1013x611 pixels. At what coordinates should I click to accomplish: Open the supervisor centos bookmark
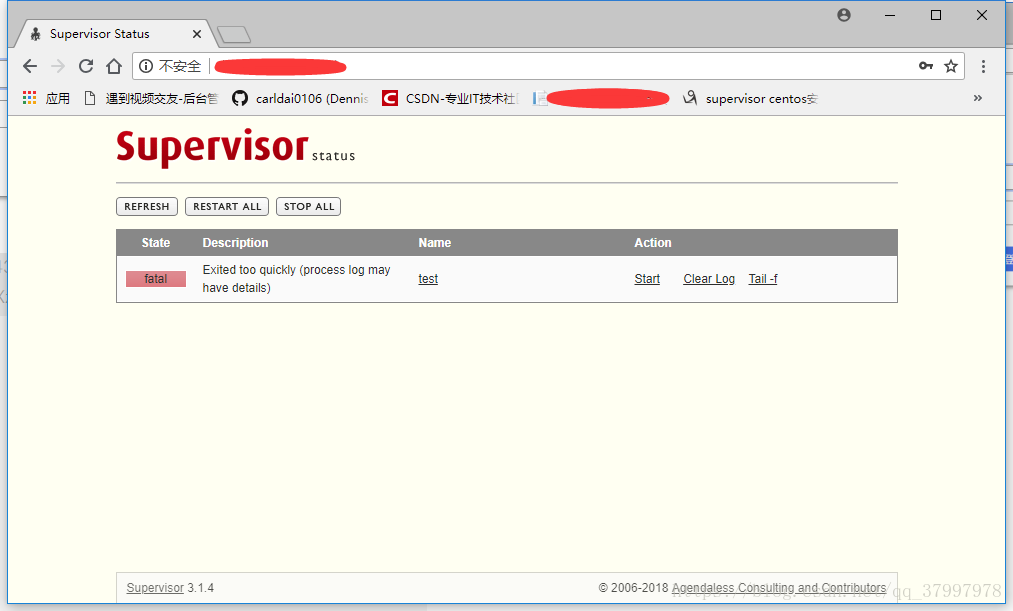tap(751, 98)
